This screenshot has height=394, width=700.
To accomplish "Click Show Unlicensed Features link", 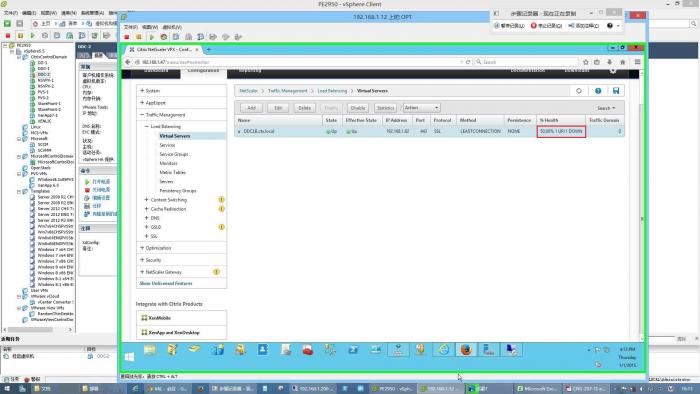I will [x=166, y=283].
